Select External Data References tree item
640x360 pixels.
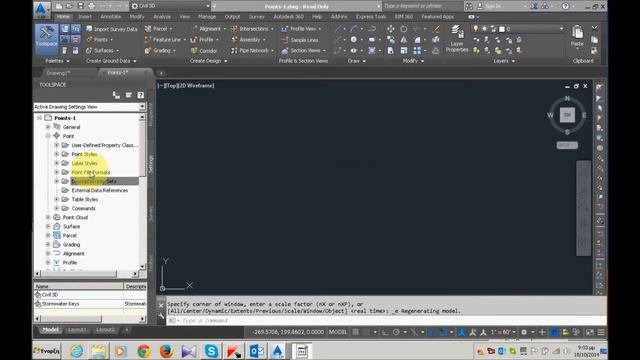coord(100,190)
